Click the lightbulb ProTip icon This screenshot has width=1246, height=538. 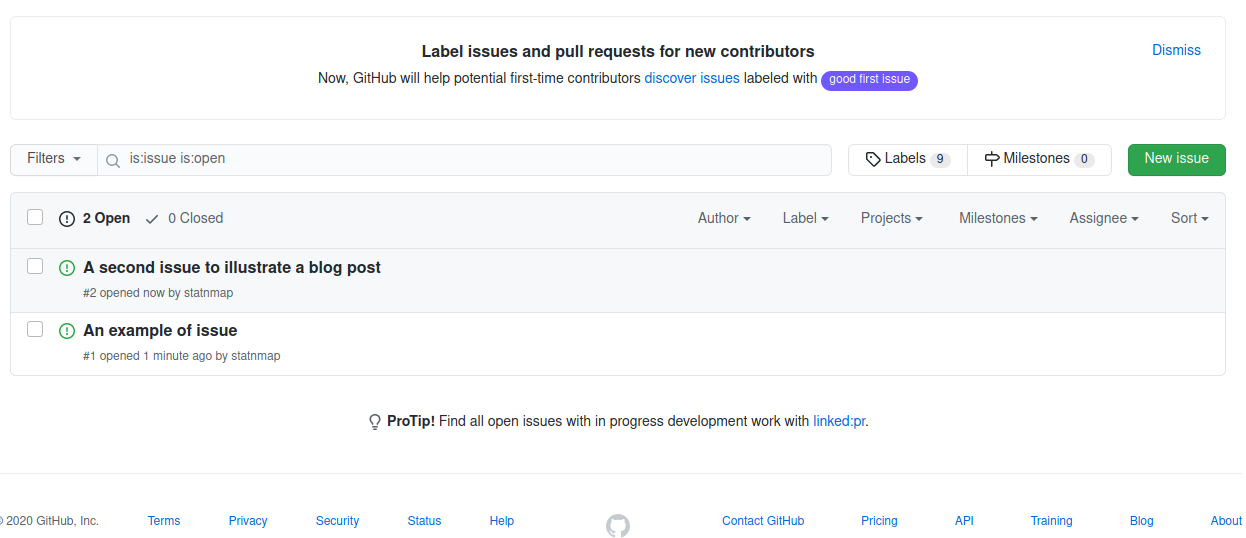[375, 422]
